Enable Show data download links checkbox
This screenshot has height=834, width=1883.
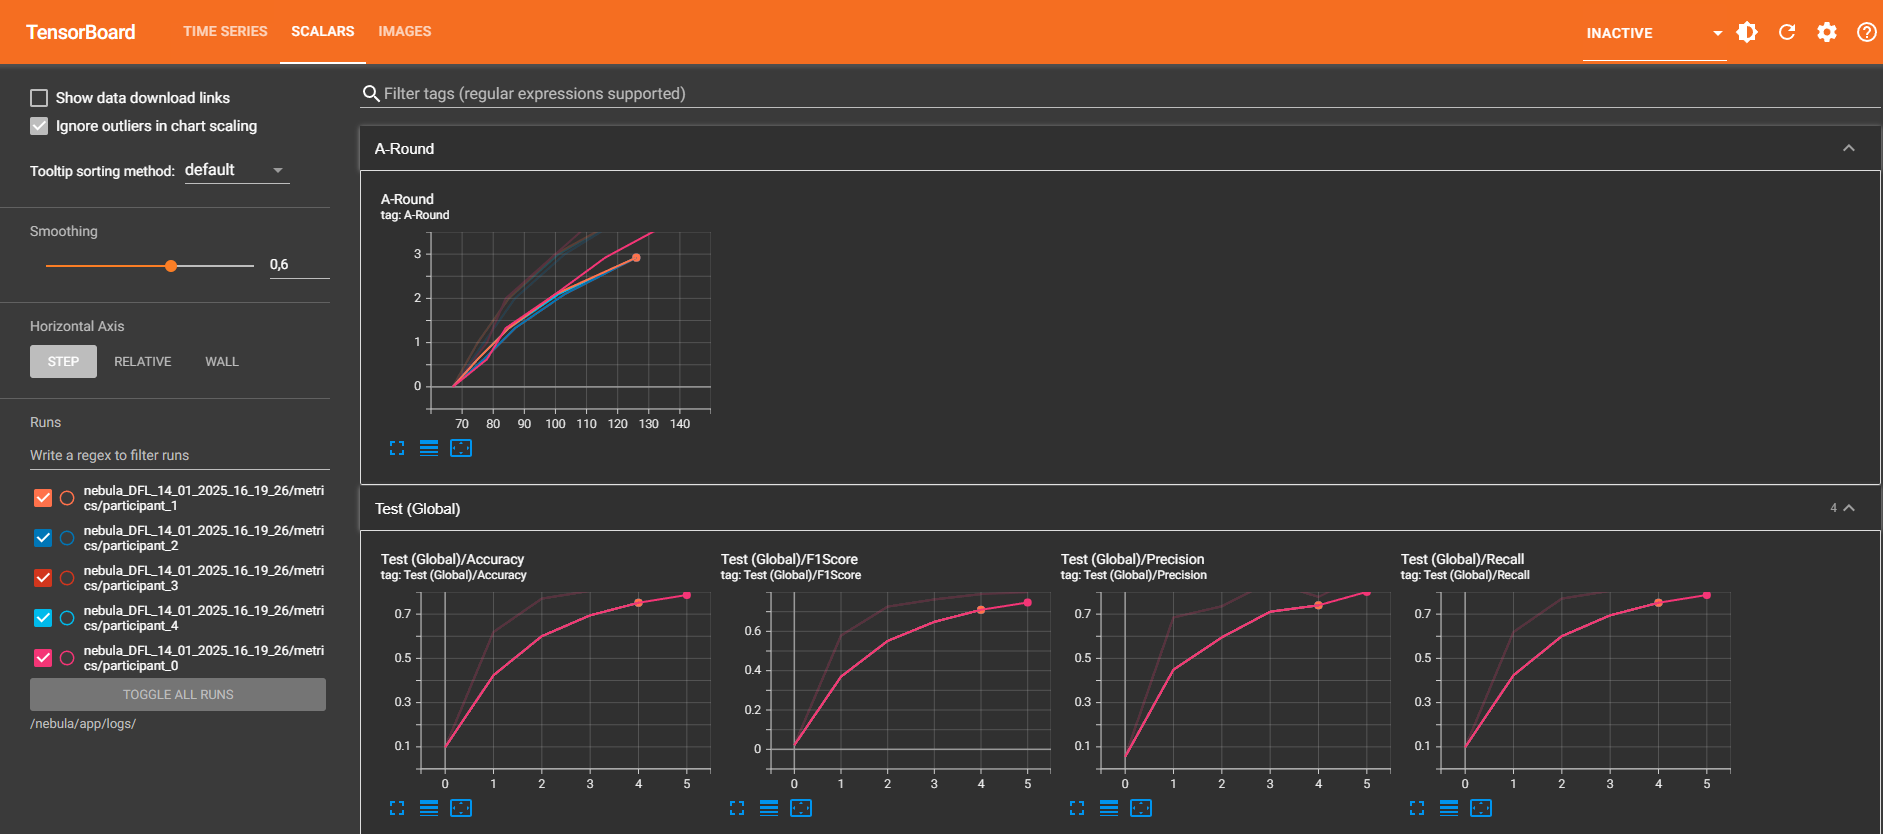coord(39,98)
